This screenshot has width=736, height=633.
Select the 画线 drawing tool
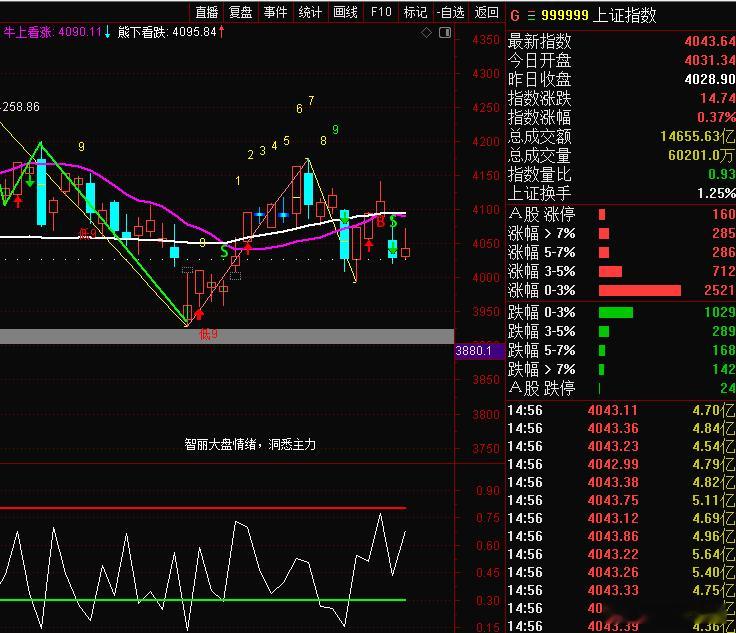(345, 12)
